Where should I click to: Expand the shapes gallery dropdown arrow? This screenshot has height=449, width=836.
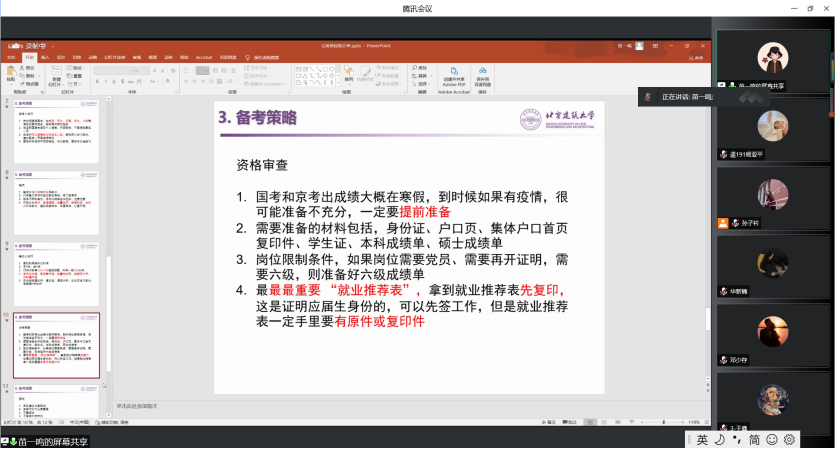click(336, 82)
